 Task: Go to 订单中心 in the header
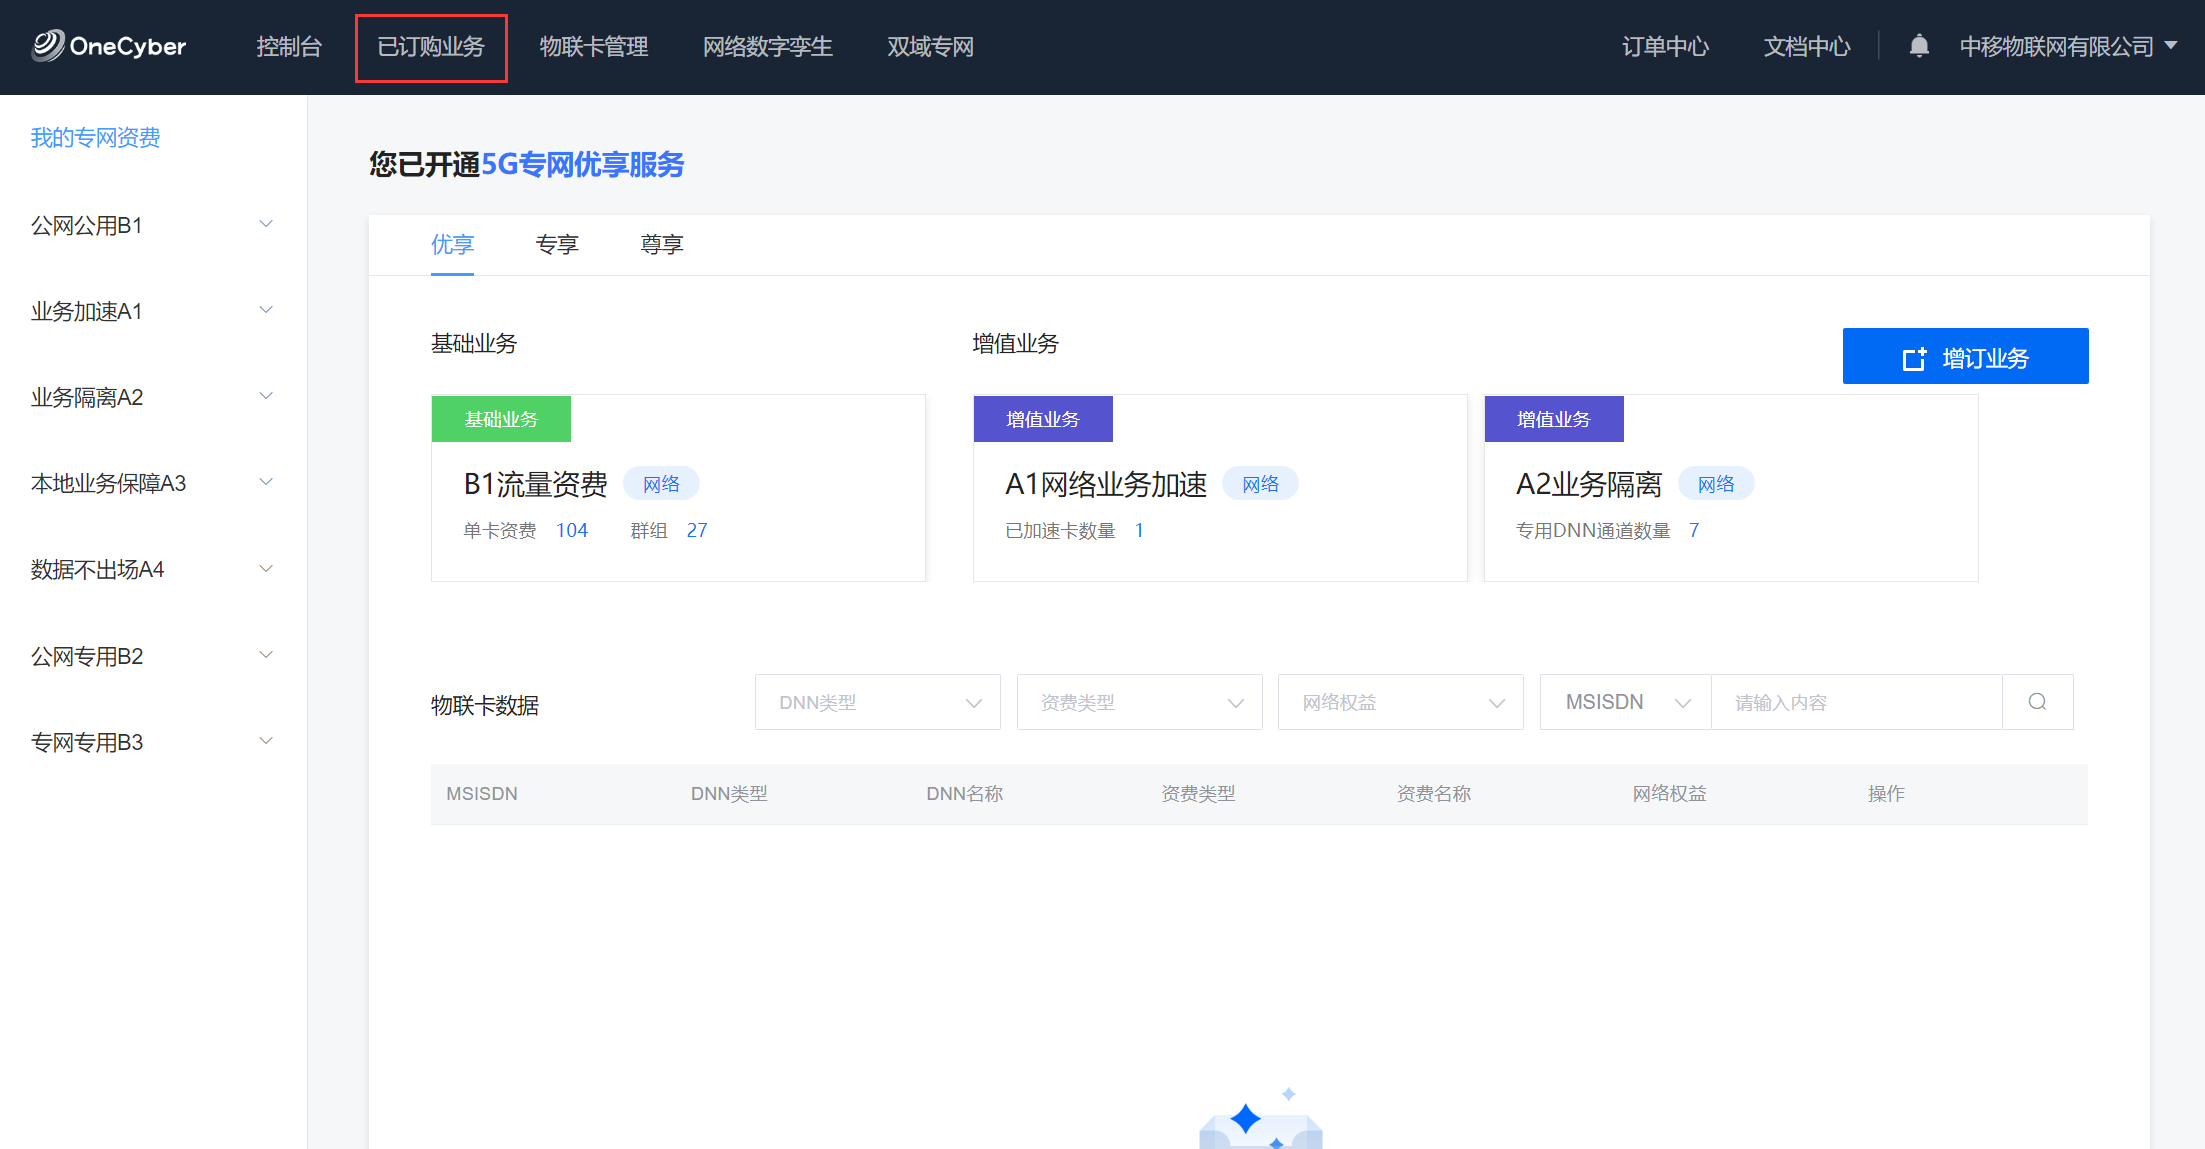[x=1665, y=47]
